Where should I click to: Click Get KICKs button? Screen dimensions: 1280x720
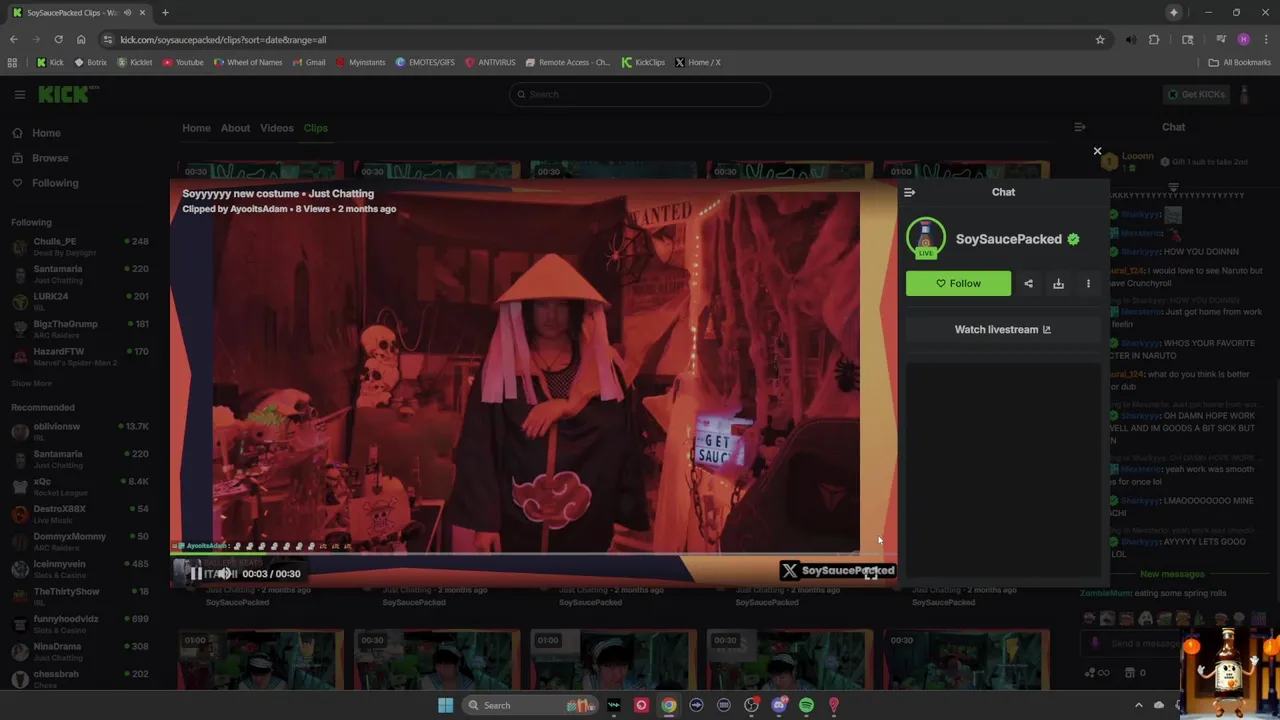1195,94
